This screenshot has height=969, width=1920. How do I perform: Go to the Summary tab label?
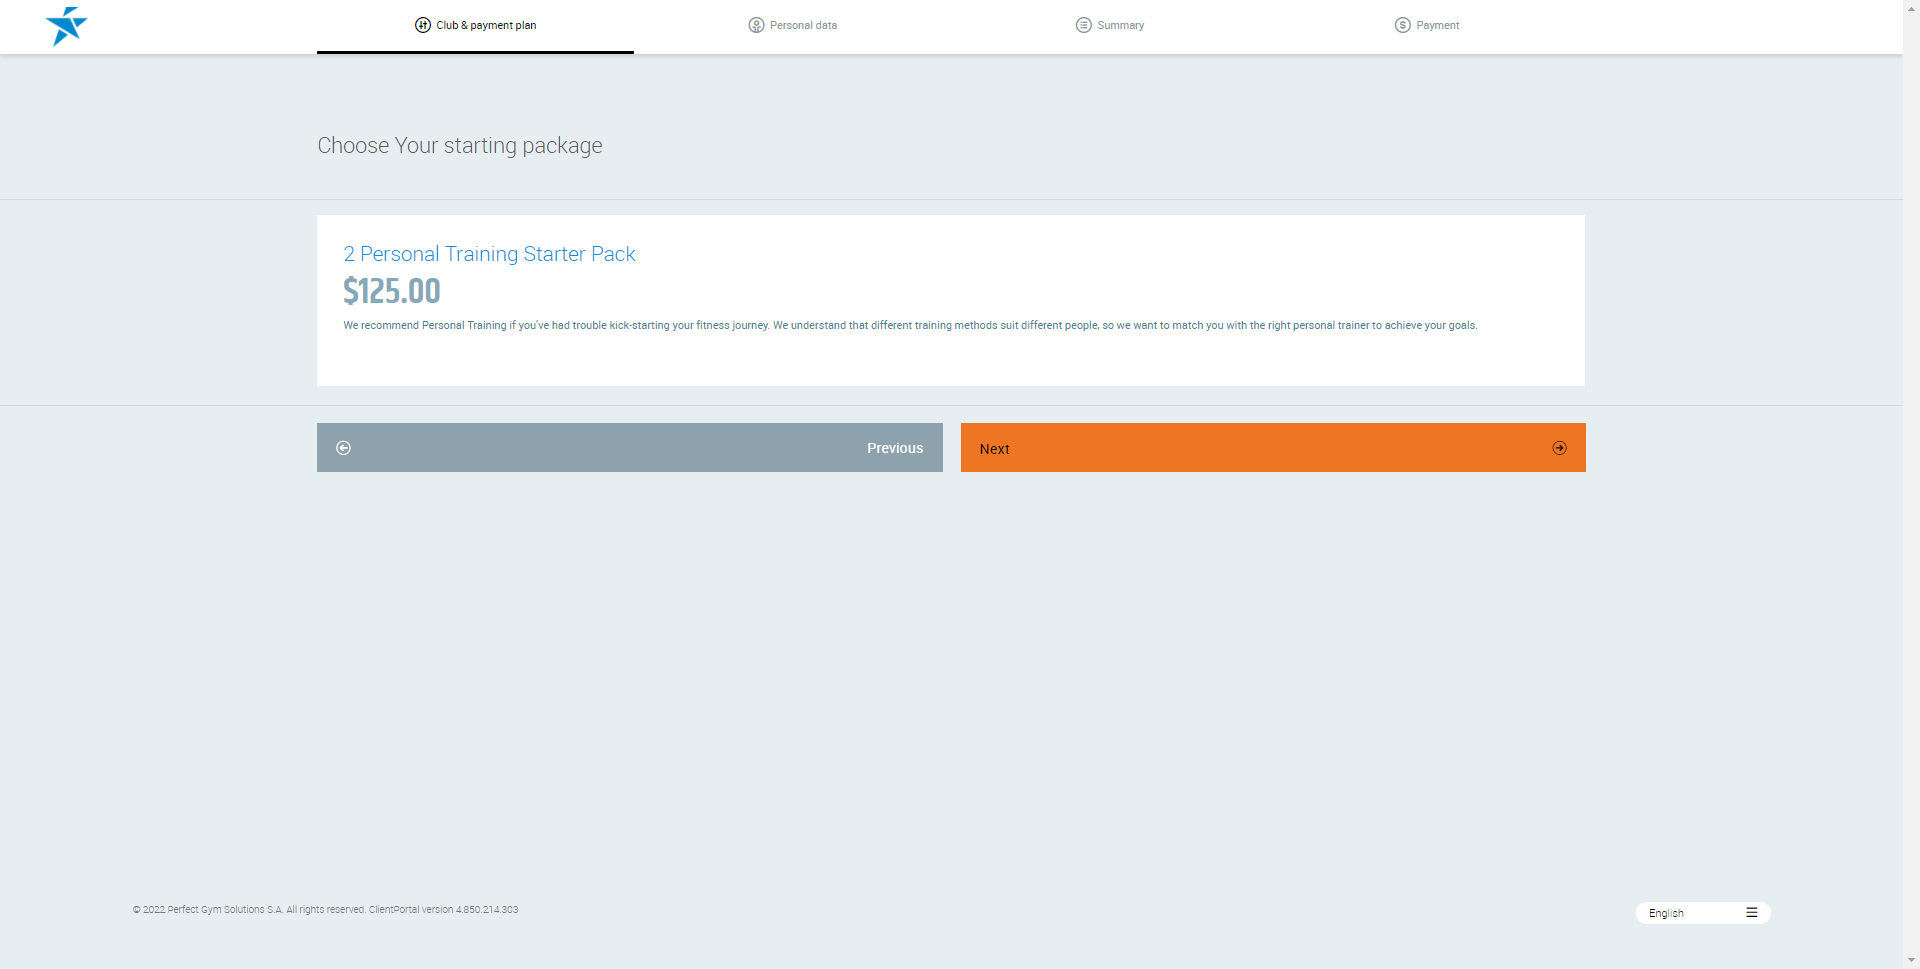click(1120, 25)
